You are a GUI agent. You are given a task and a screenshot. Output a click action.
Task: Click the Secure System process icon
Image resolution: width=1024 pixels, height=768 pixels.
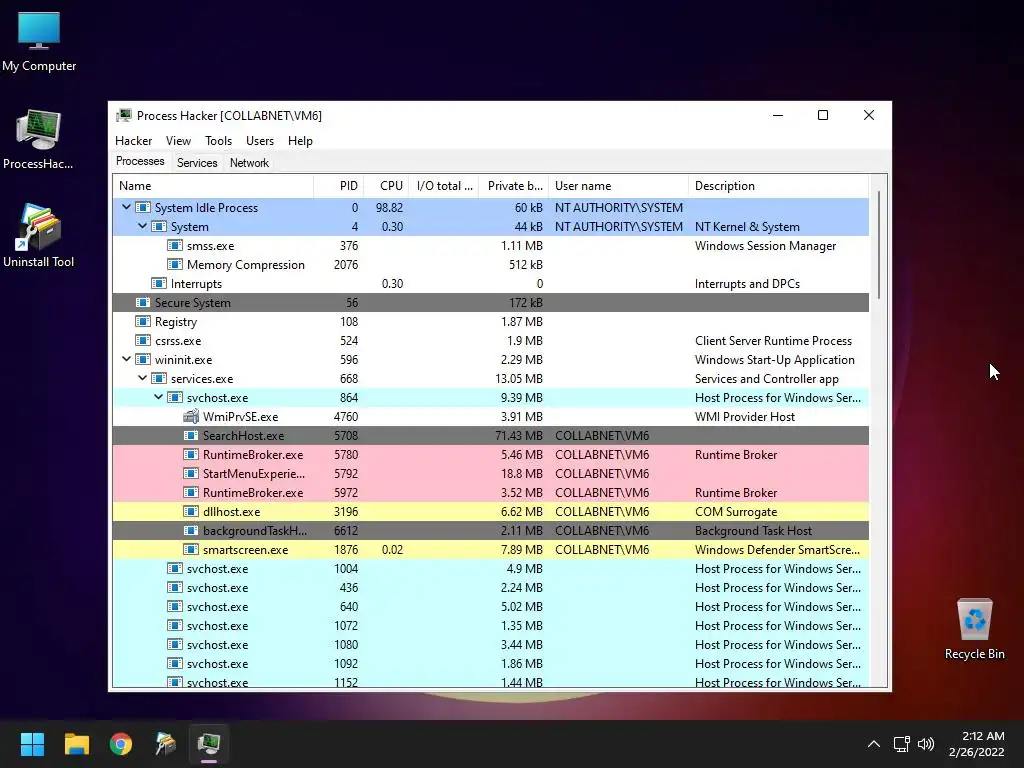coord(142,302)
